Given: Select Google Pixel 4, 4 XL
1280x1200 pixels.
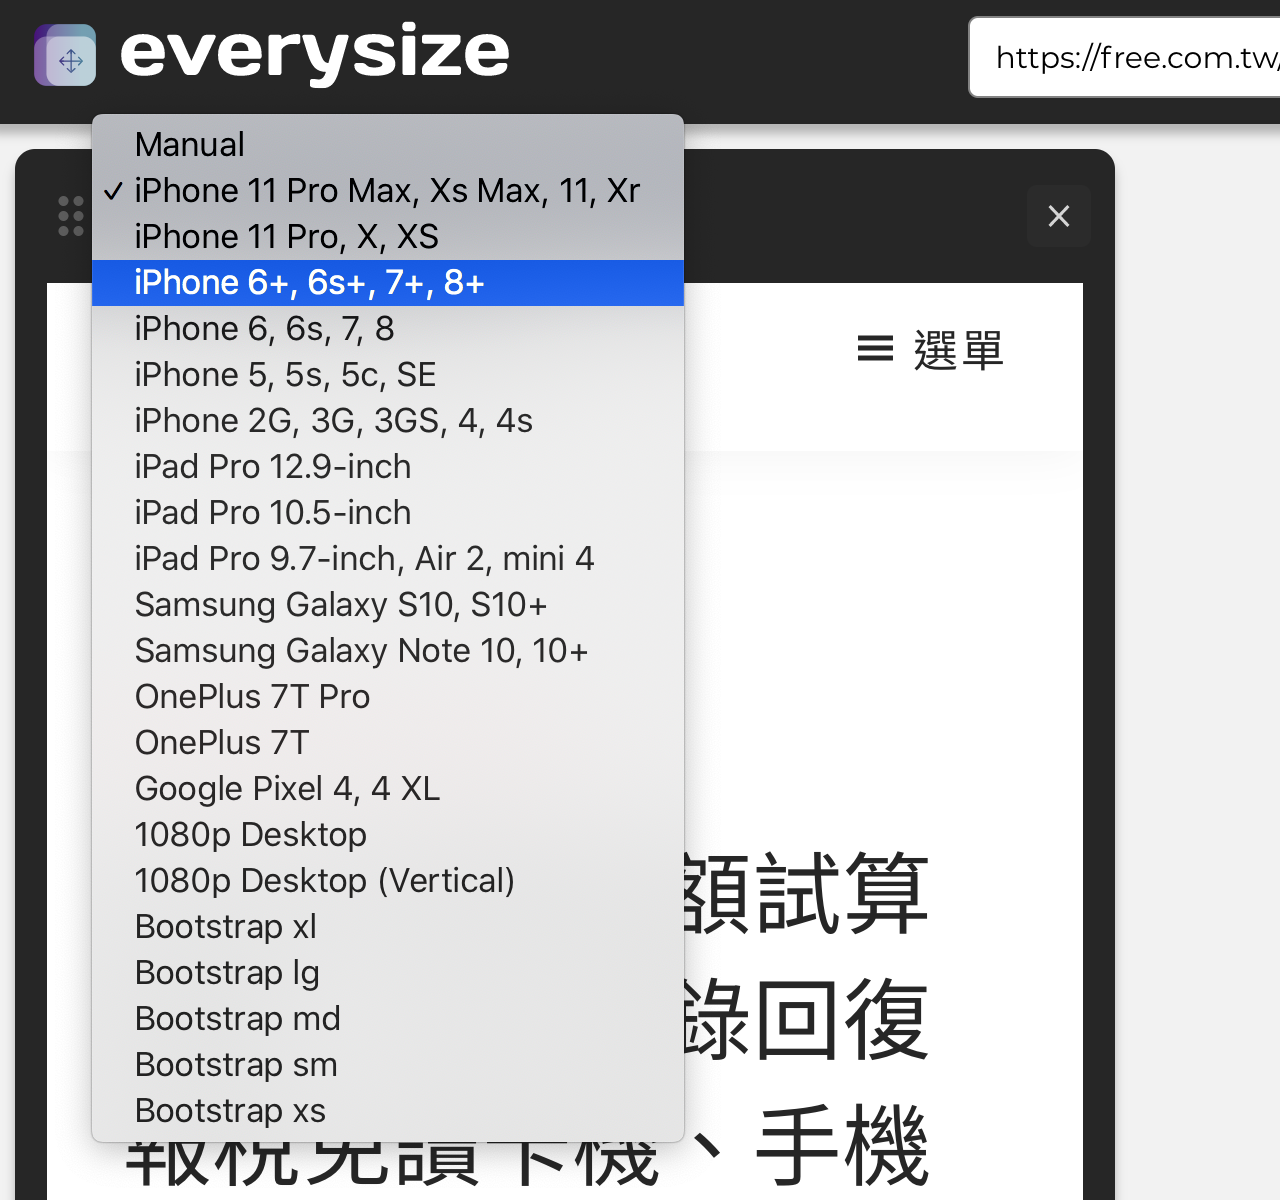Looking at the screenshot, I should [388, 789].
